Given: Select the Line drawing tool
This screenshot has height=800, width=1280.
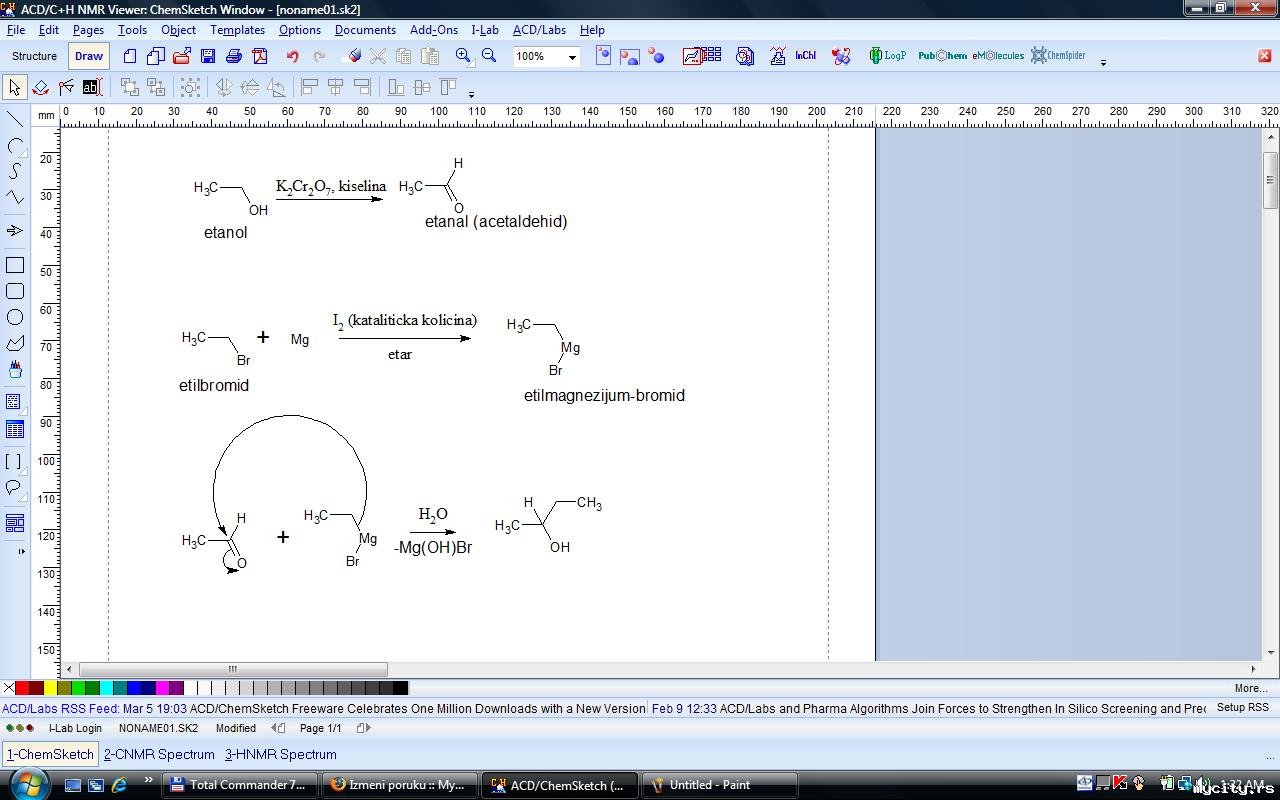Looking at the screenshot, I should pos(15,120).
